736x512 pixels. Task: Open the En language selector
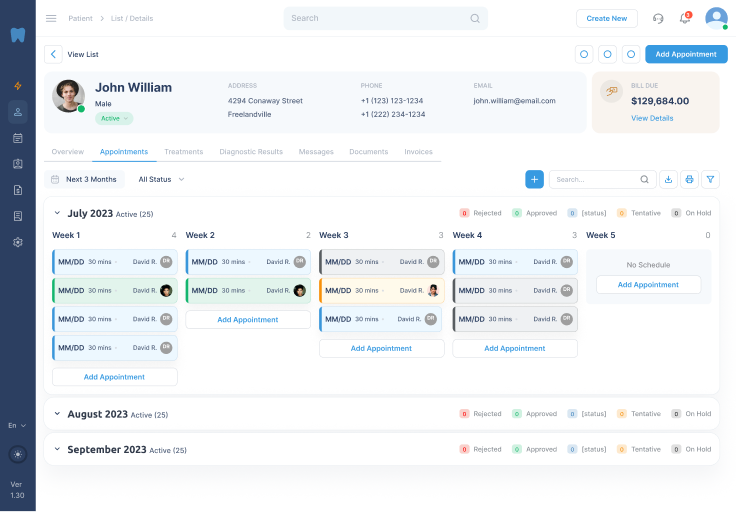coord(17,425)
